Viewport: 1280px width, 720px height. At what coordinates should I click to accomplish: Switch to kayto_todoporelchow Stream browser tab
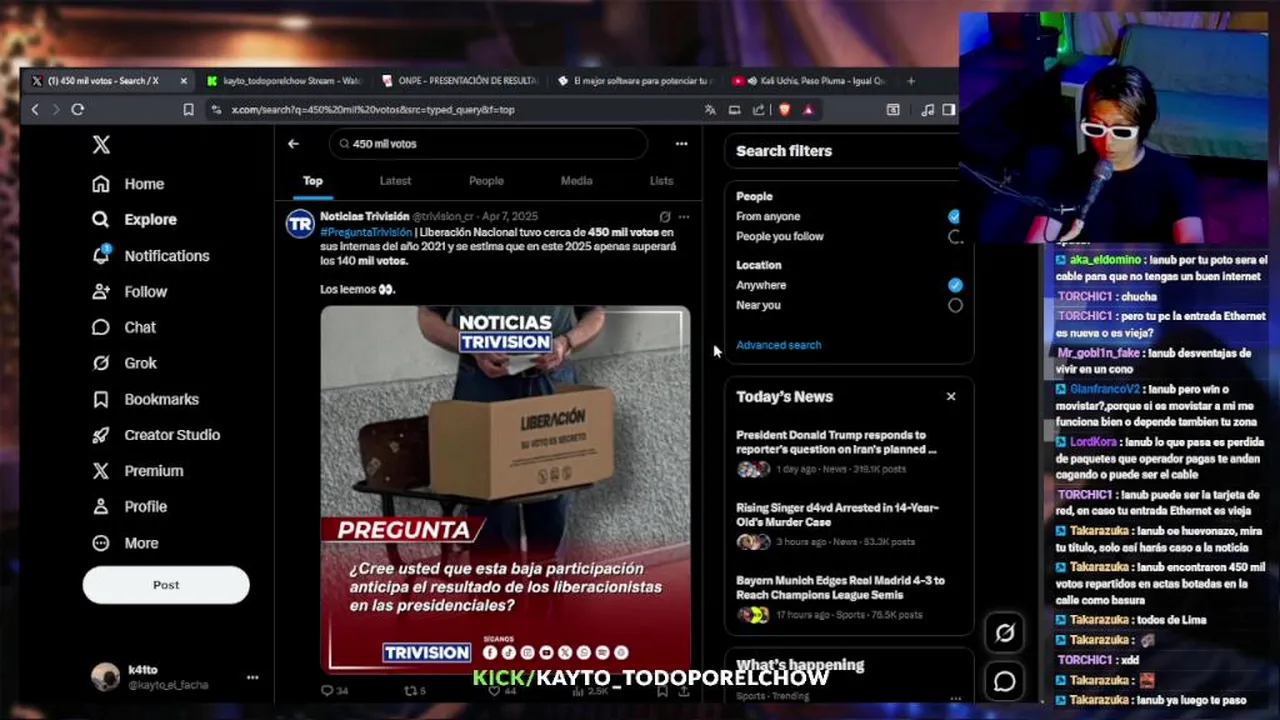point(284,81)
